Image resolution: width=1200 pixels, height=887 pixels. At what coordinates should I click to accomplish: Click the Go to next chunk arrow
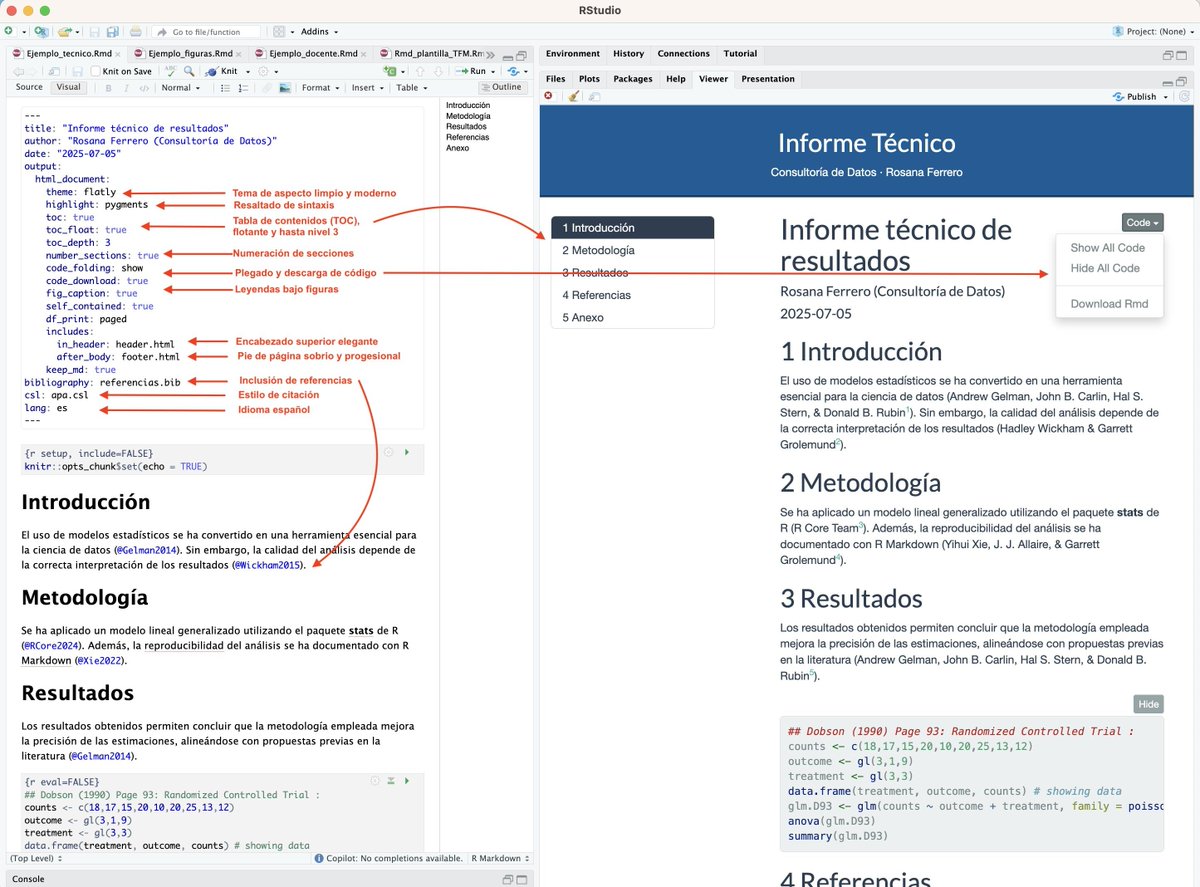tap(436, 71)
